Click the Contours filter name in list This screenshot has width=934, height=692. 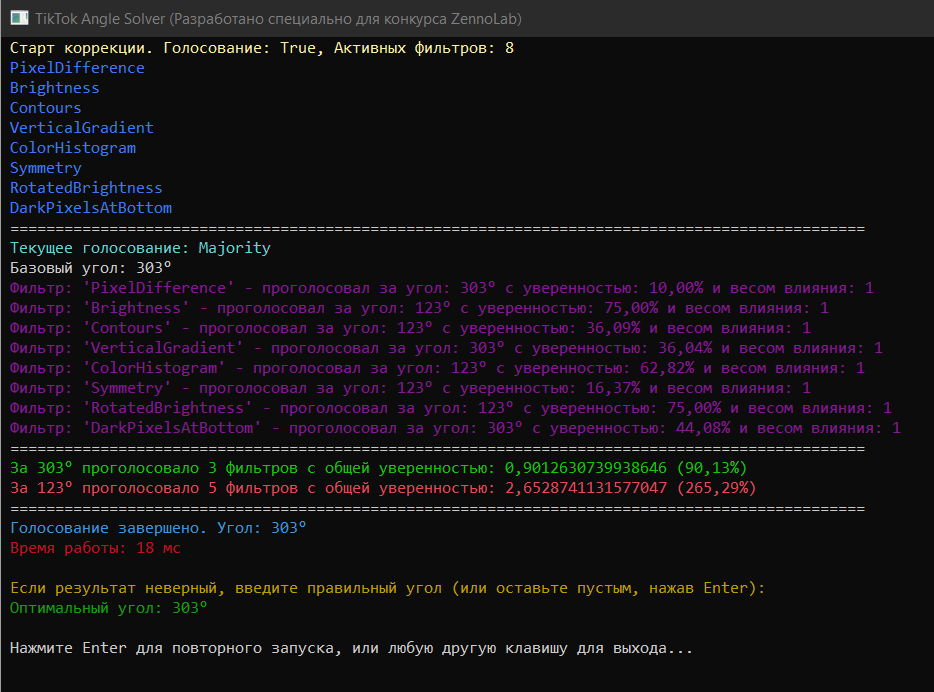point(46,108)
